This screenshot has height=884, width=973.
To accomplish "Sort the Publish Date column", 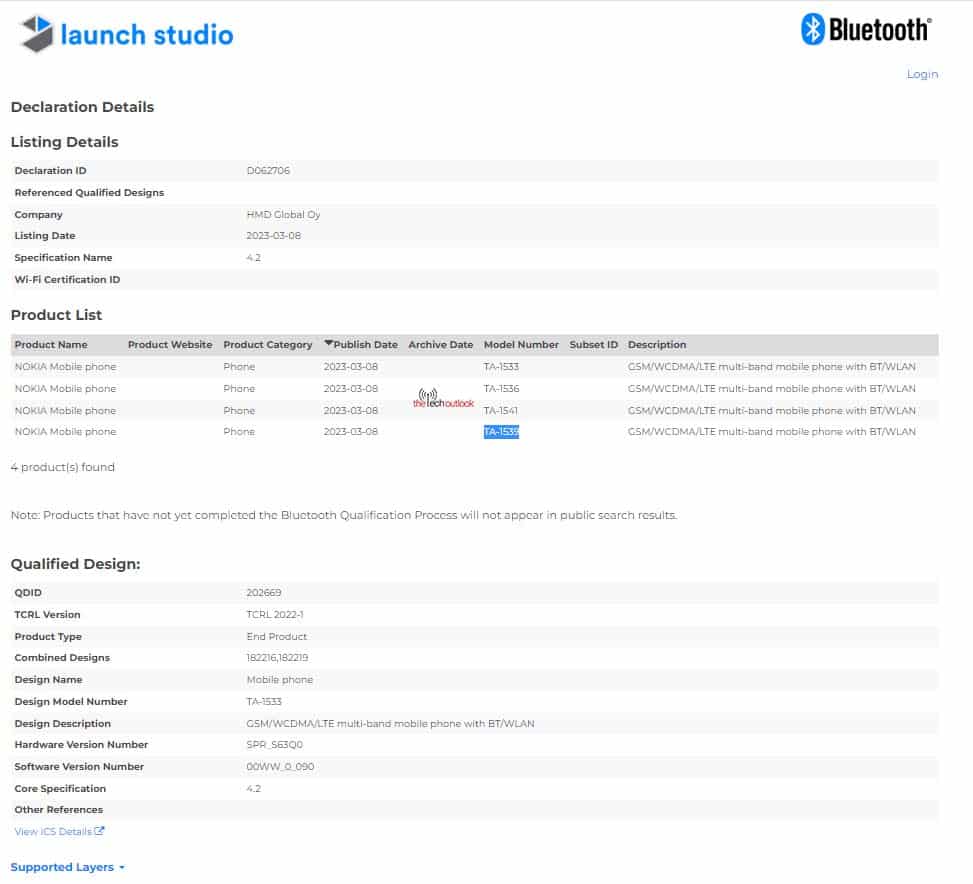I will click(366, 344).
